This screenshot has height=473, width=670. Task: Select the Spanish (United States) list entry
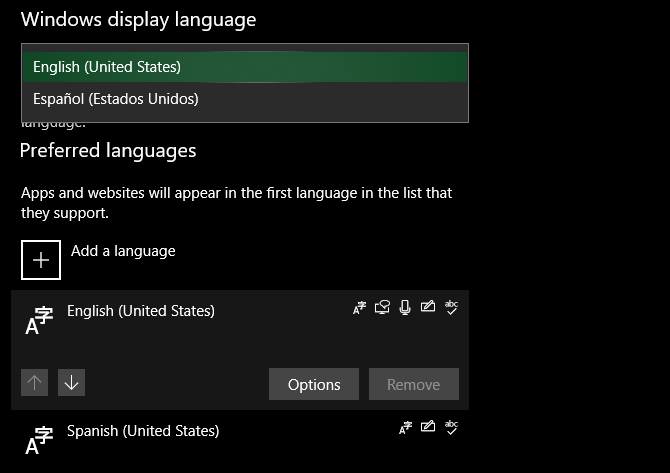143,431
